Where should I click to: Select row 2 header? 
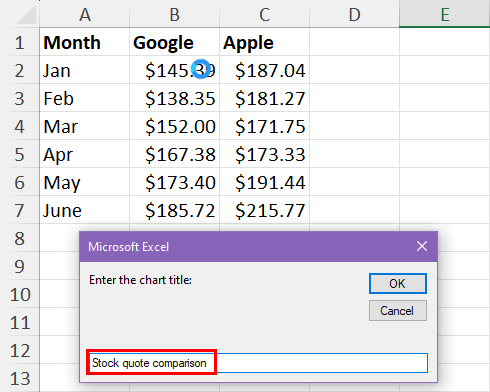[19, 70]
